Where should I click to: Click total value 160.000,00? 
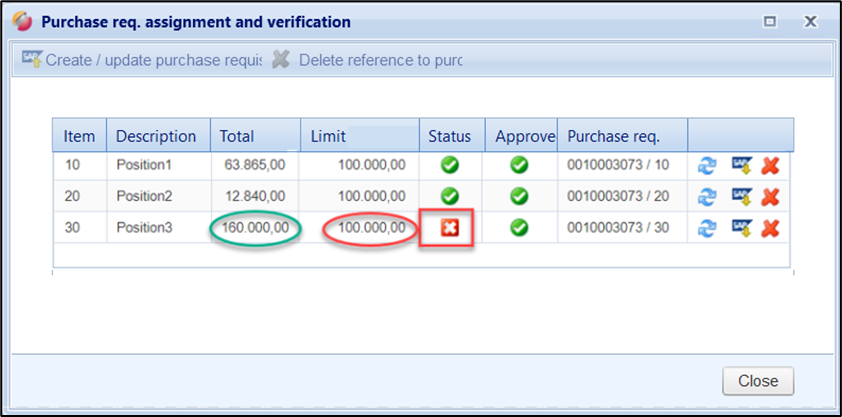[x=255, y=228]
